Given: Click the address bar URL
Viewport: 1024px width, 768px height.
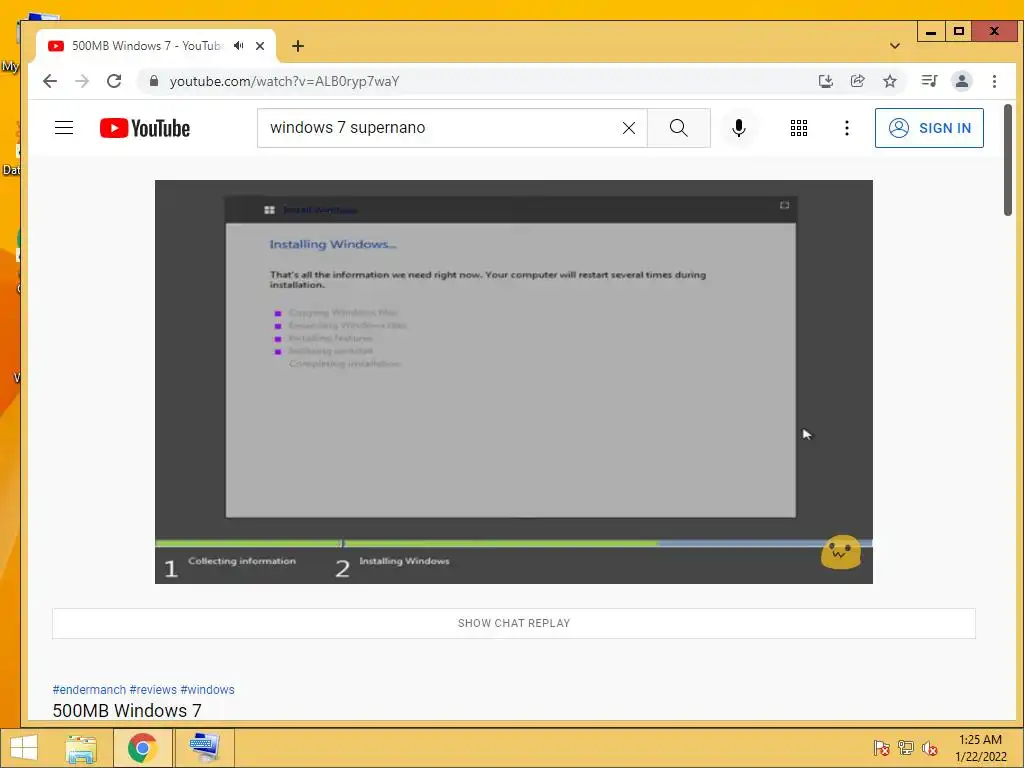Looking at the screenshot, I should pyautogui.click(x=284, y=81).
